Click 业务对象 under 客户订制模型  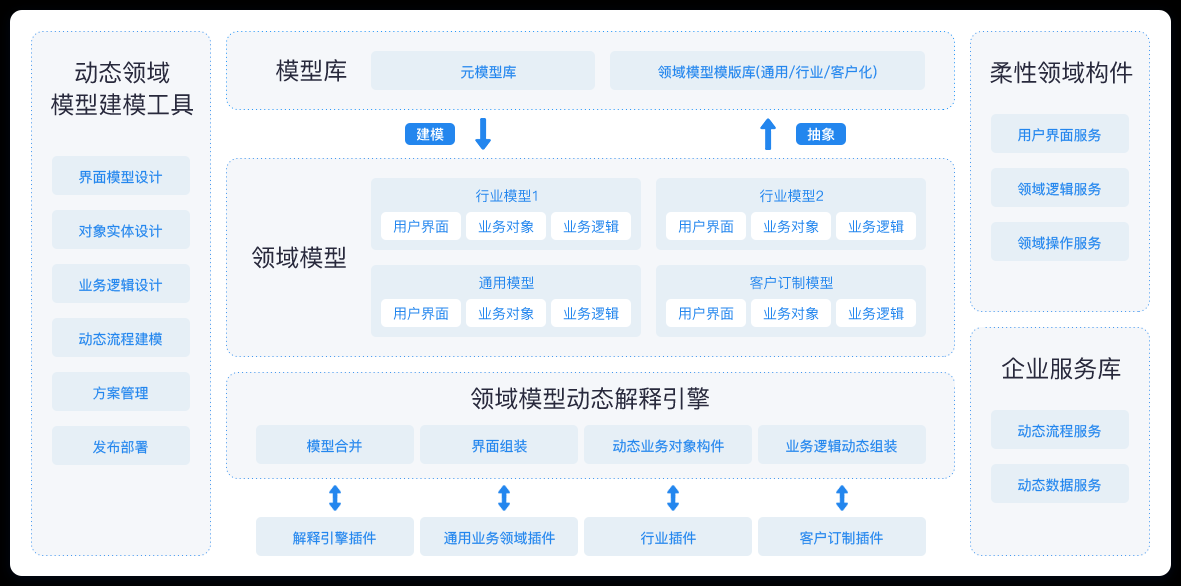(x=791, y=313)
